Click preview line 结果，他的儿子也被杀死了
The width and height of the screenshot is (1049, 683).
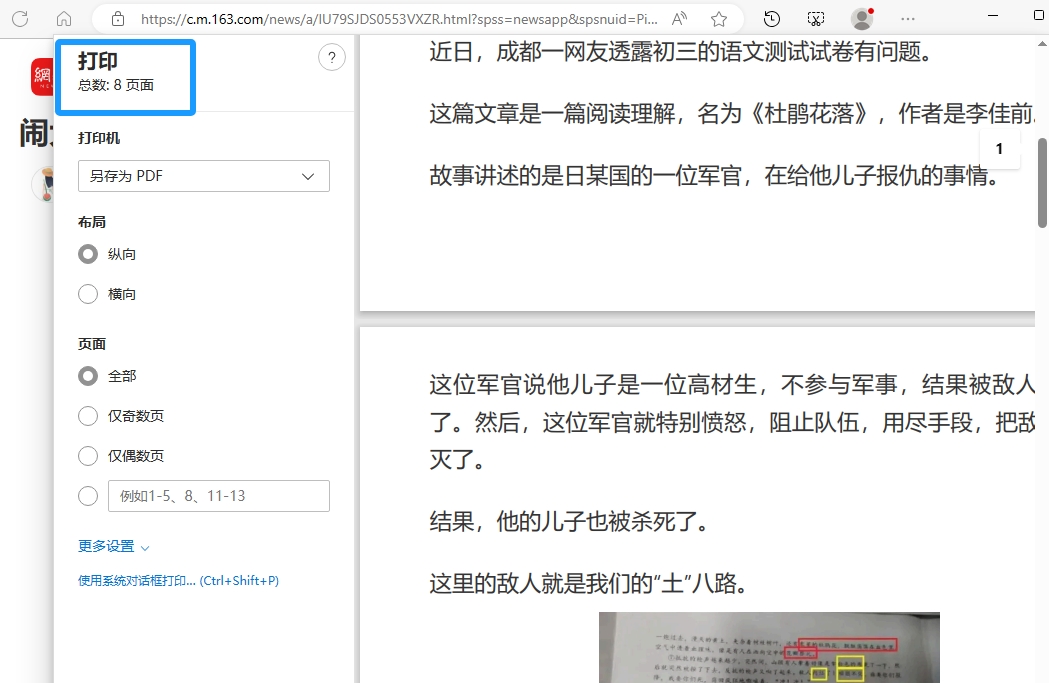[x=569, y=521]
